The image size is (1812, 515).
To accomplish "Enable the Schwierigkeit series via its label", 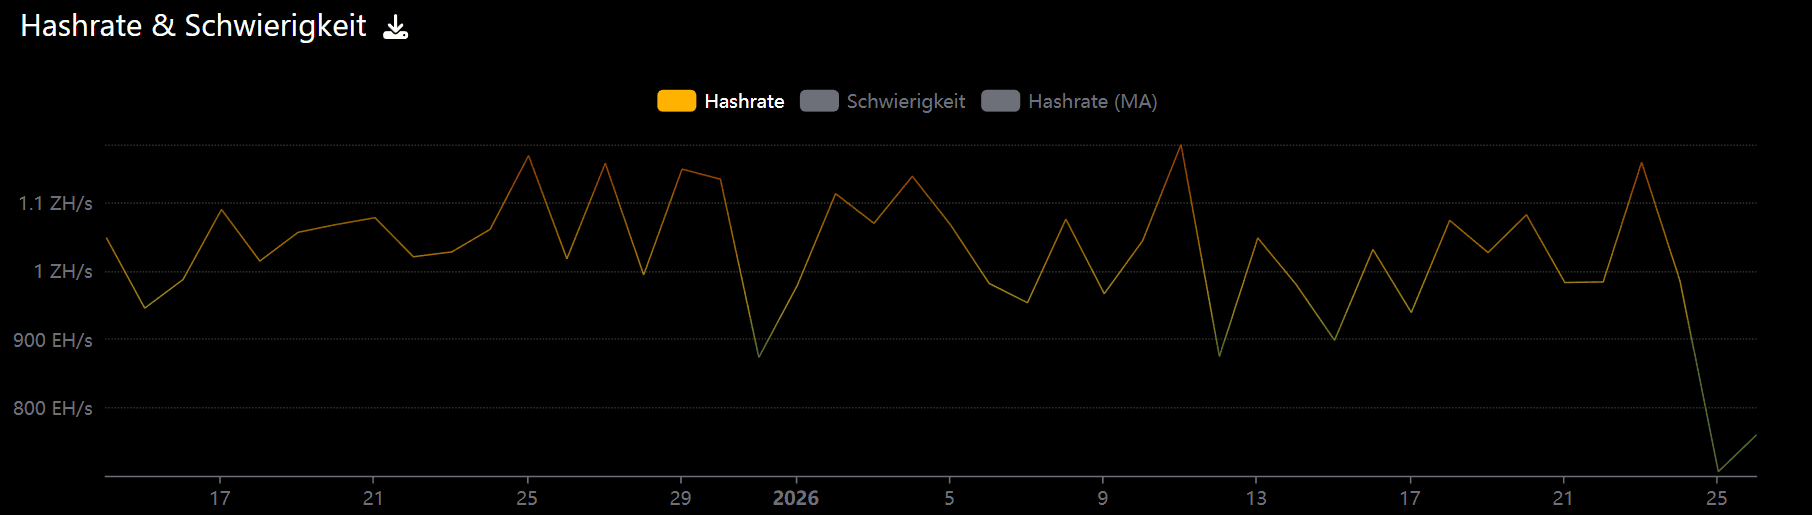I will [905, 101].
